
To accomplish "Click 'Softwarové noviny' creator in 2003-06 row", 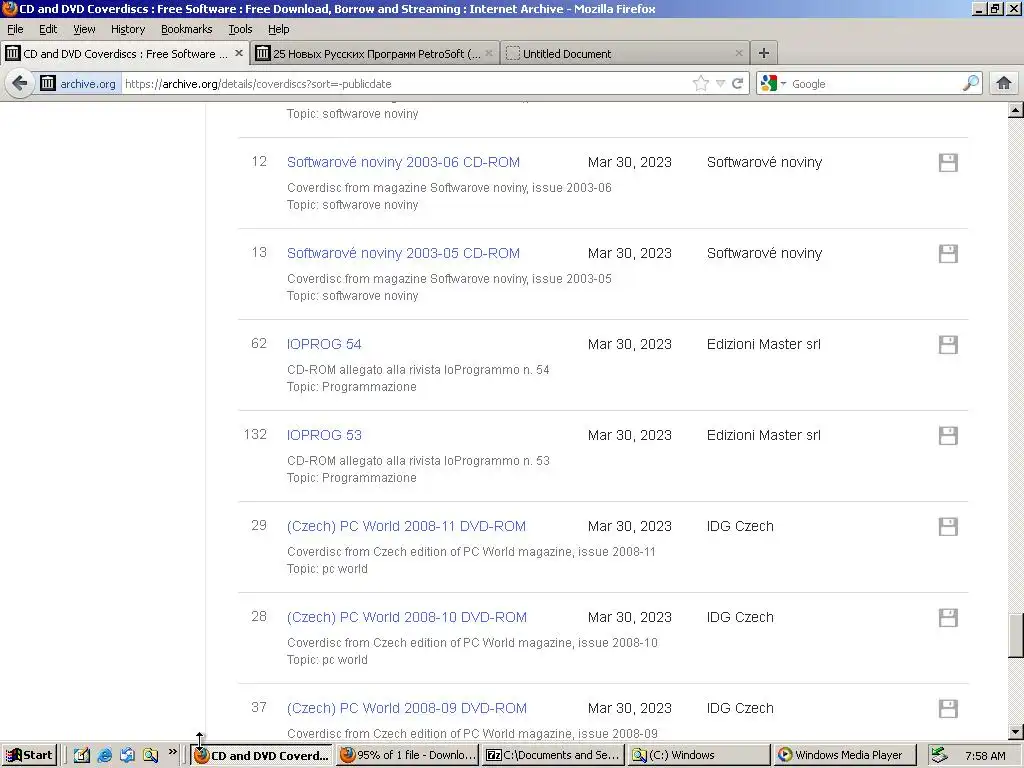I will point(764,162).
